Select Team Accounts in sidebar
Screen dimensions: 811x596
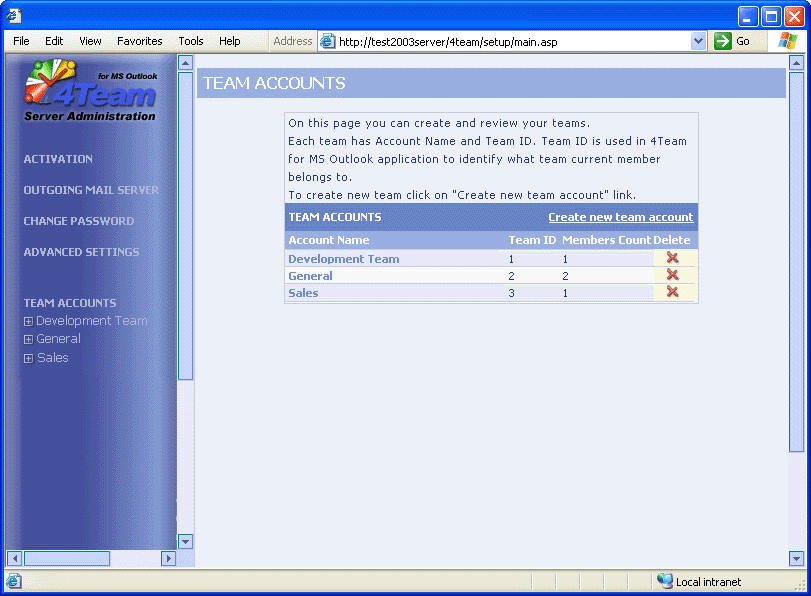(70, 303)
